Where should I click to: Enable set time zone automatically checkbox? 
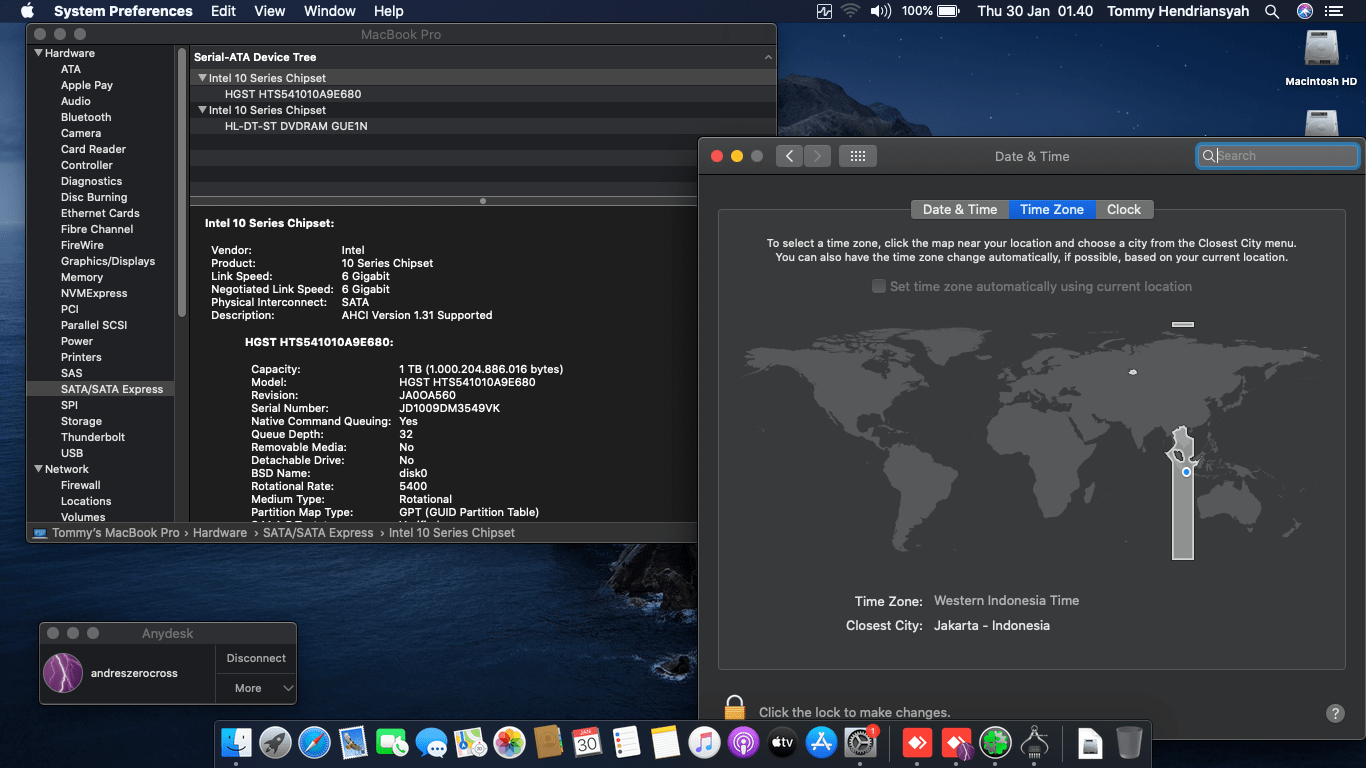click(x=879, y=286)
